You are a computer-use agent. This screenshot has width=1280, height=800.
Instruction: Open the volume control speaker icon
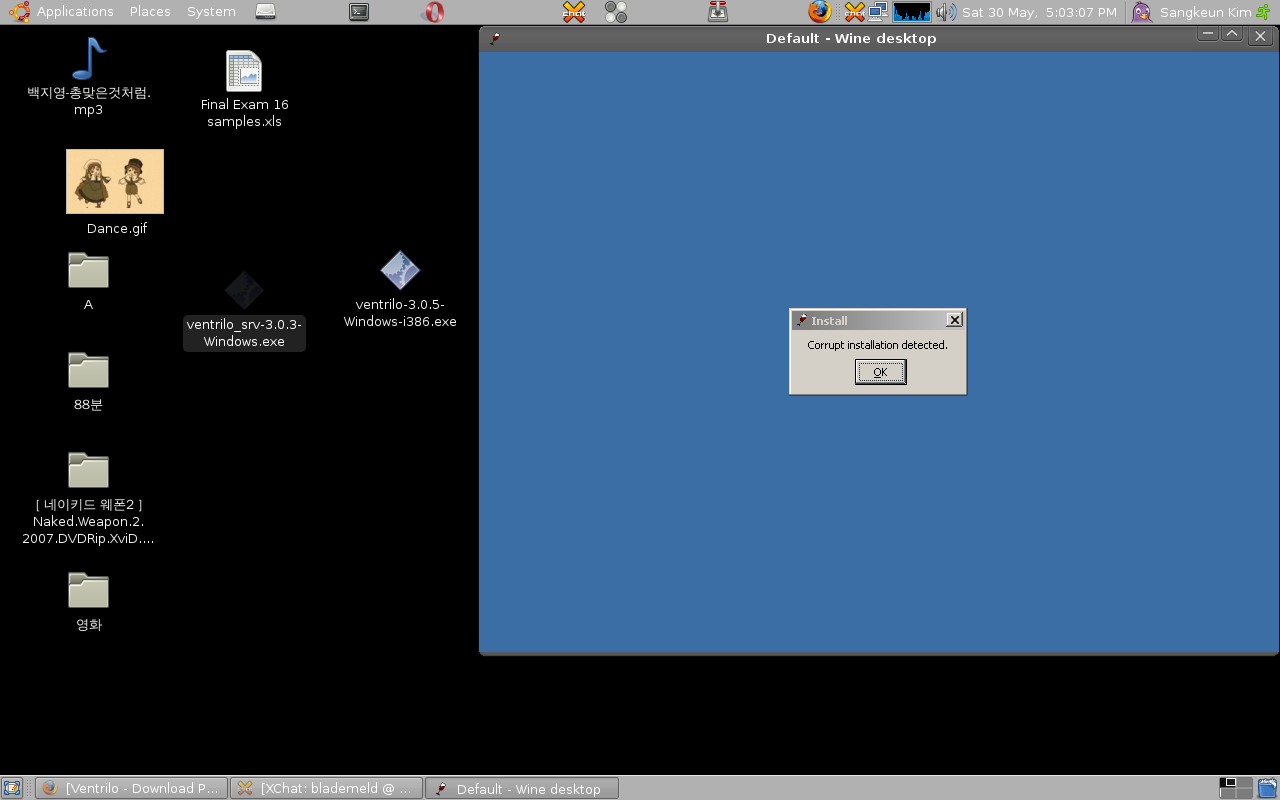click(x=945, y=12)
